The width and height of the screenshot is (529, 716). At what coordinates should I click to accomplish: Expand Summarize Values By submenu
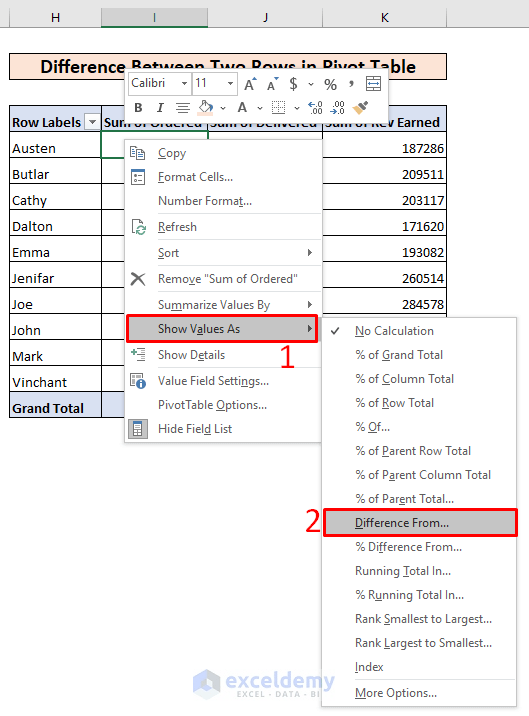[223, 305]
